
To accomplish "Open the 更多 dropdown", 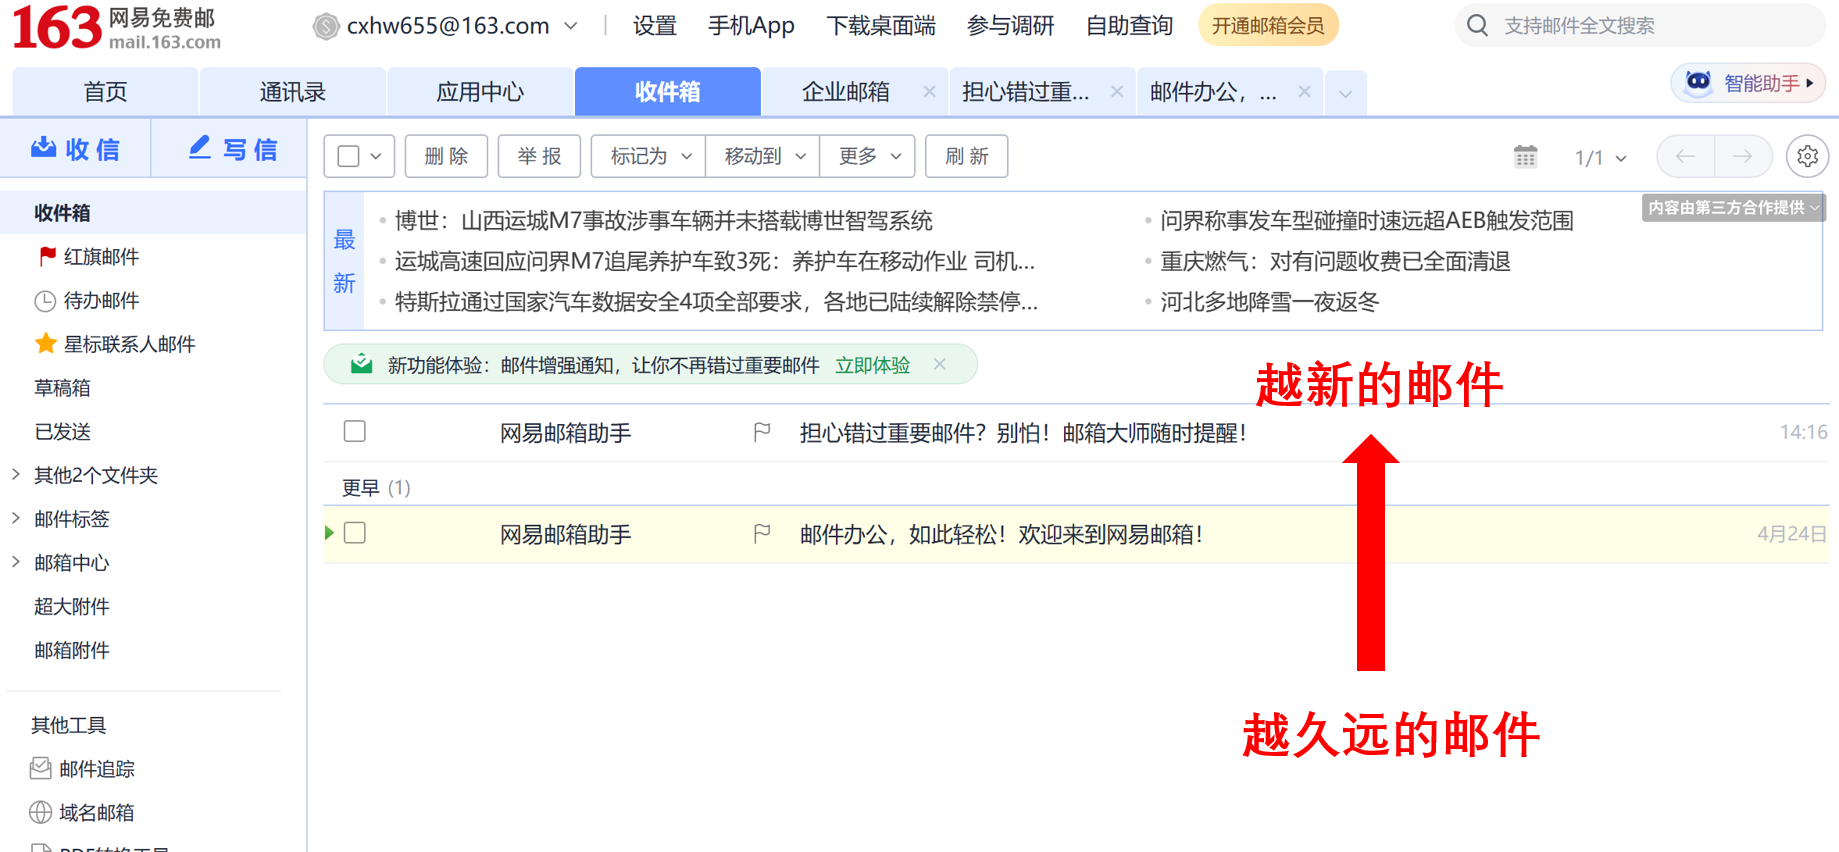I will [x=868, y=156].
